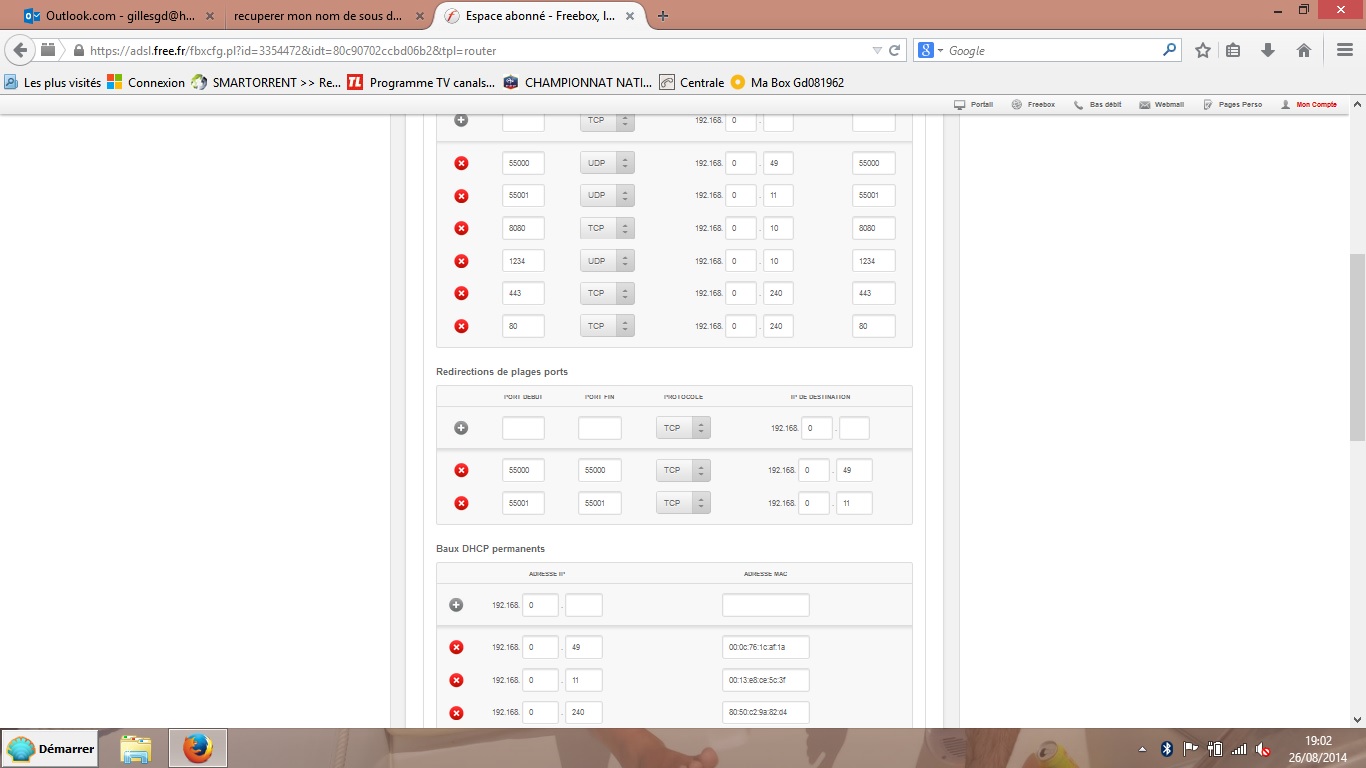Open the Webmail link in the top bar
Image resolution: width=1366 pixels, height=768 pixels.
[1162, 104]
